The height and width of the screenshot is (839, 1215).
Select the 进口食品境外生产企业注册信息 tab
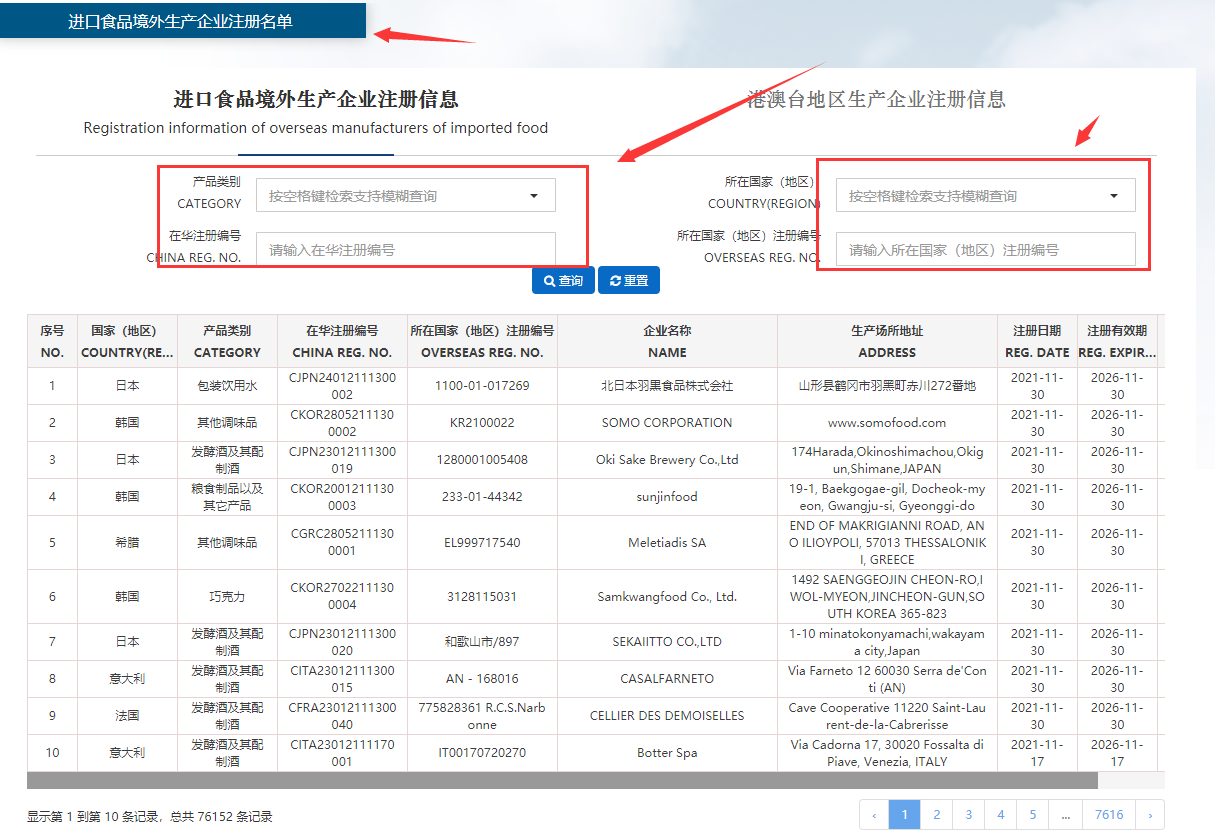click(x=315, y=99)
